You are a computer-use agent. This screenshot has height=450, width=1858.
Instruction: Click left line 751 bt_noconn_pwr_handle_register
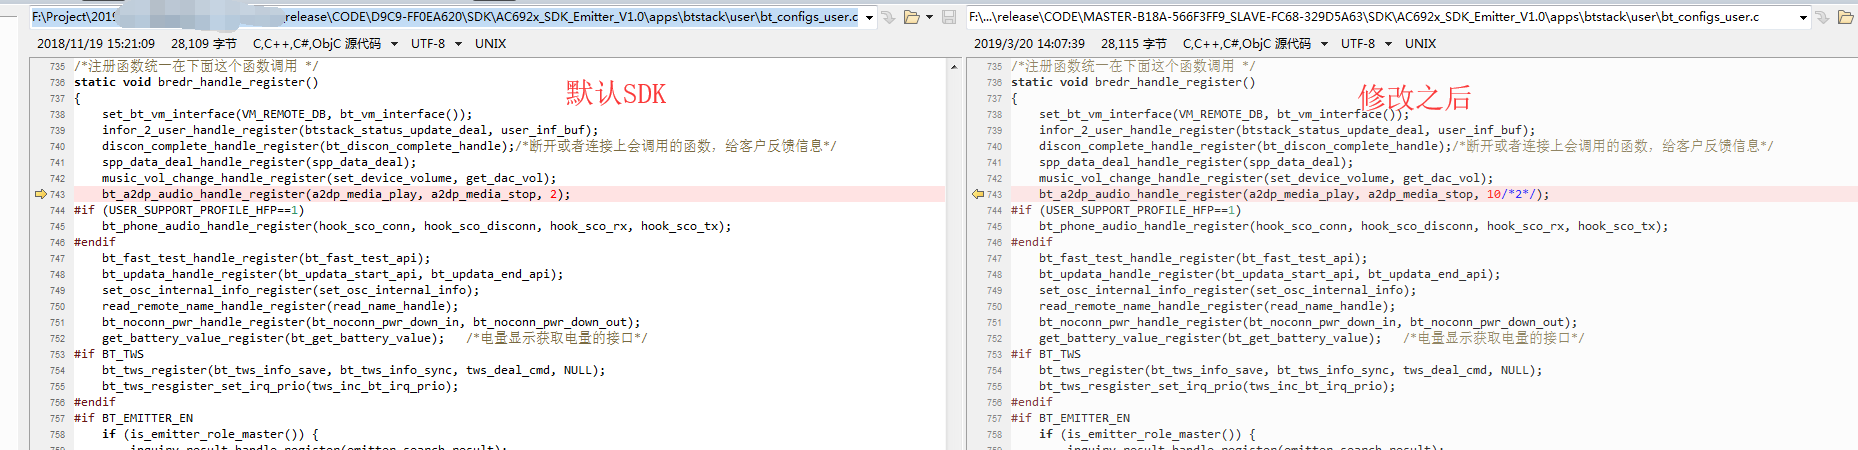coord(371,322)
